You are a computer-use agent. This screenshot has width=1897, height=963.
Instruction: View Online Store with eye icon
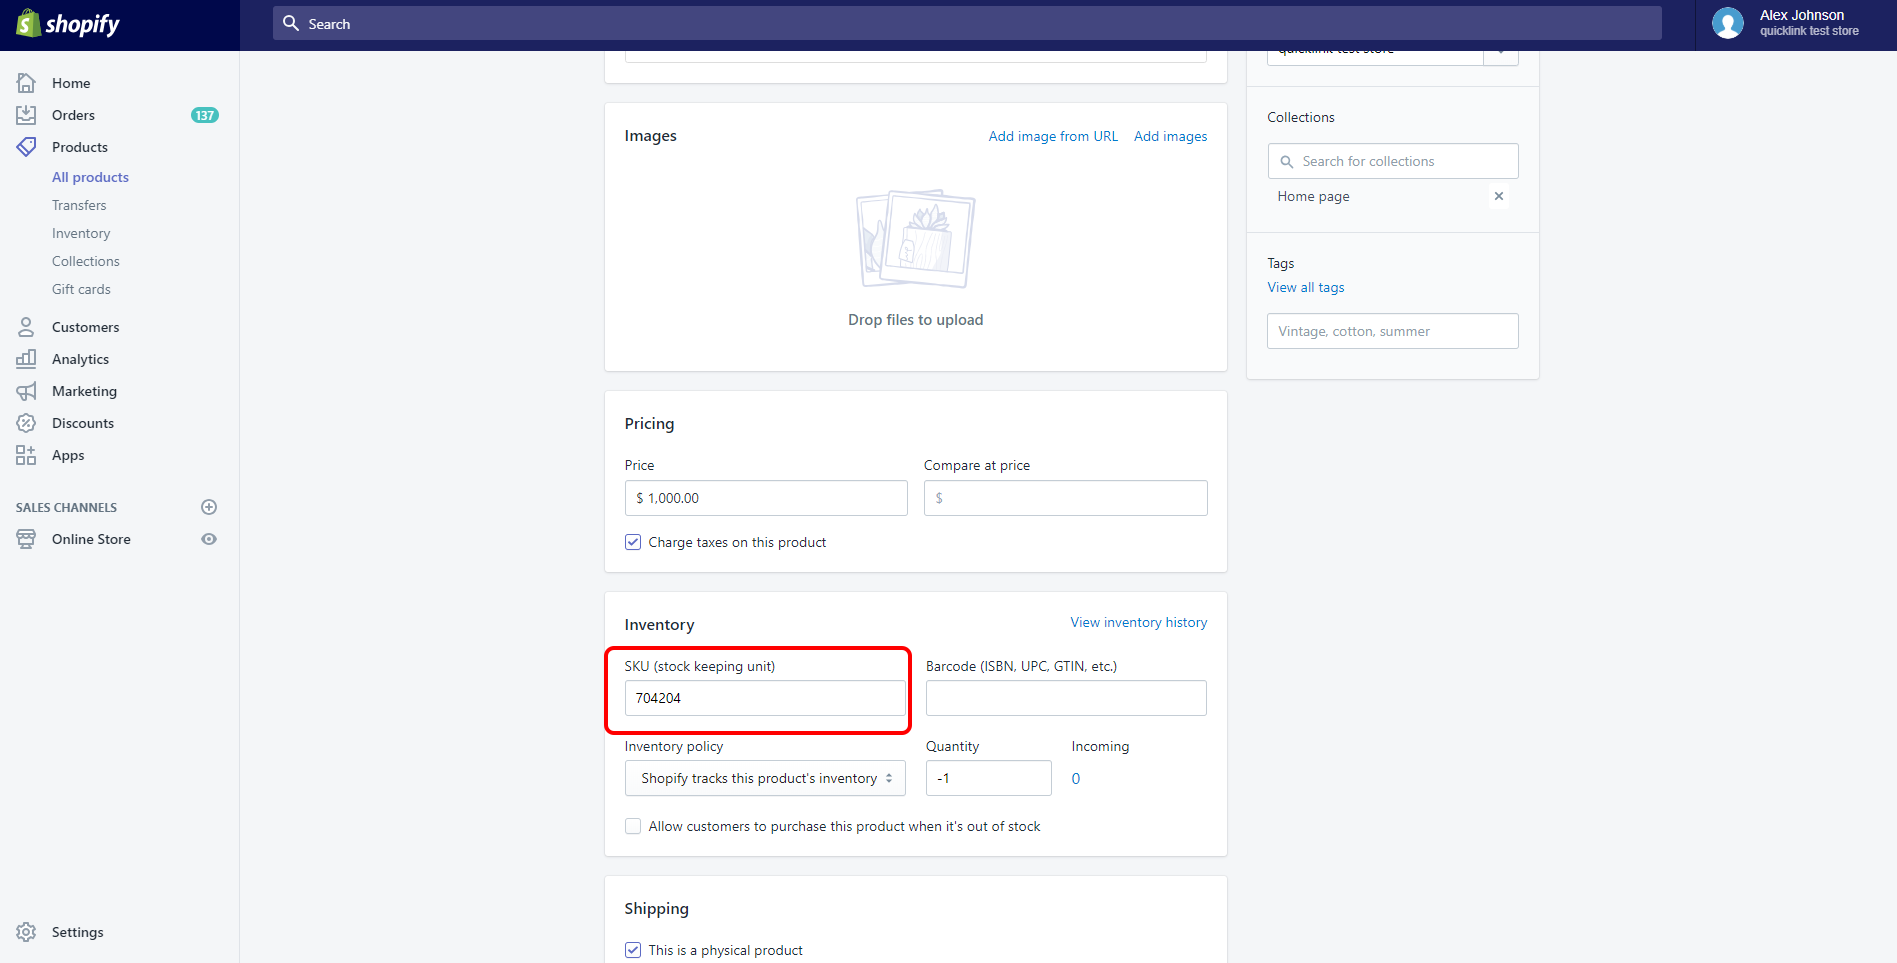click(209, 539)
